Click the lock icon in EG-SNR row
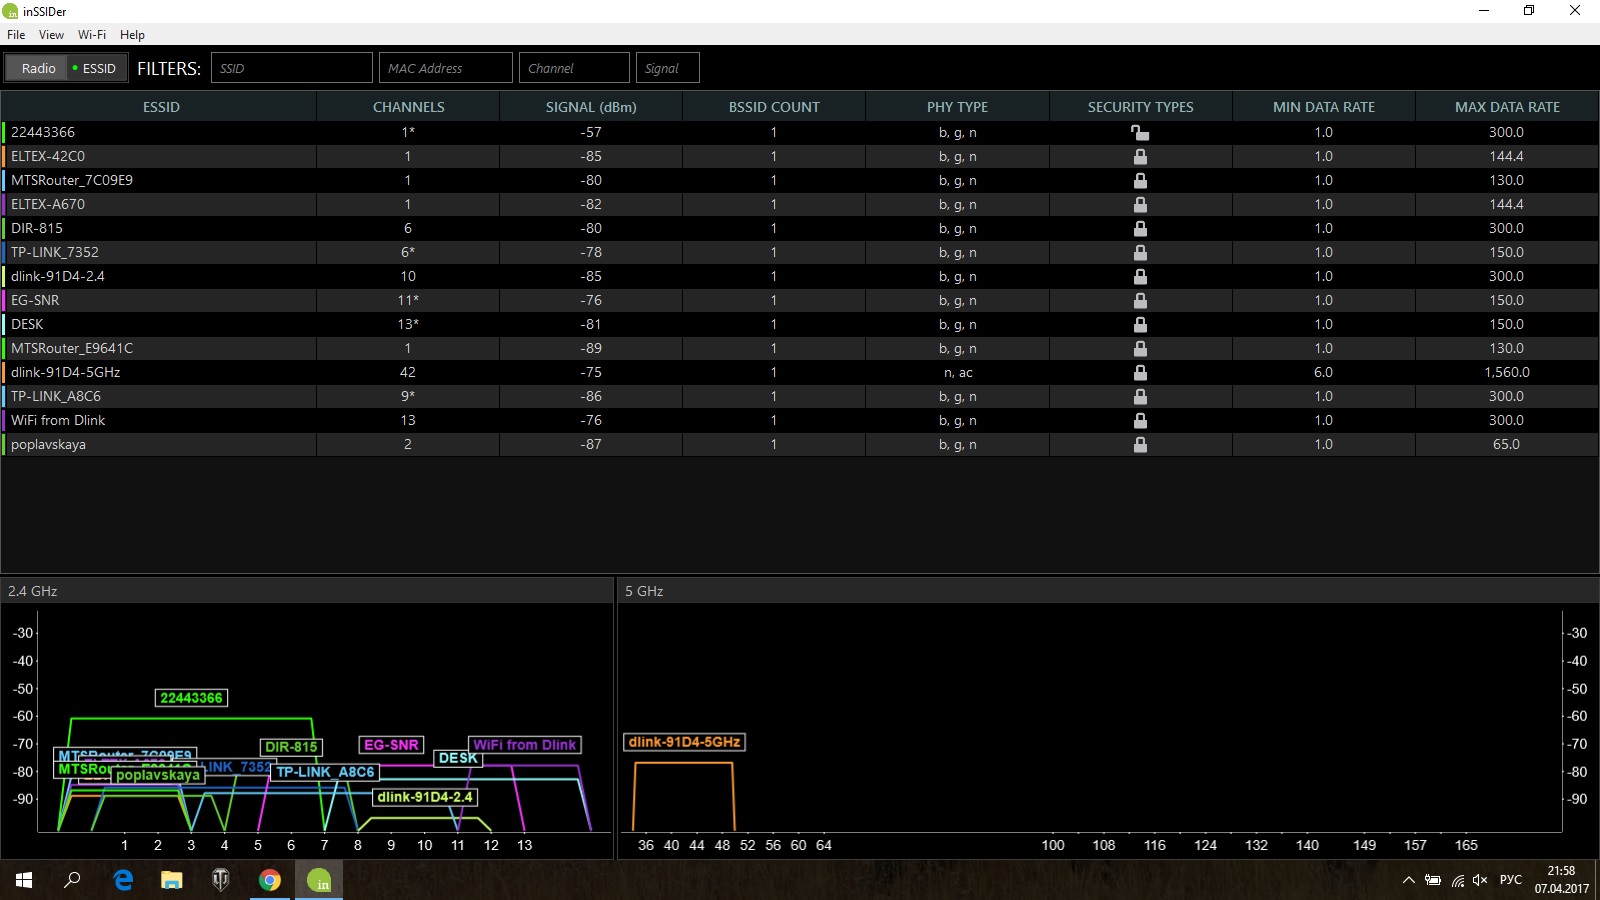 1140,300
